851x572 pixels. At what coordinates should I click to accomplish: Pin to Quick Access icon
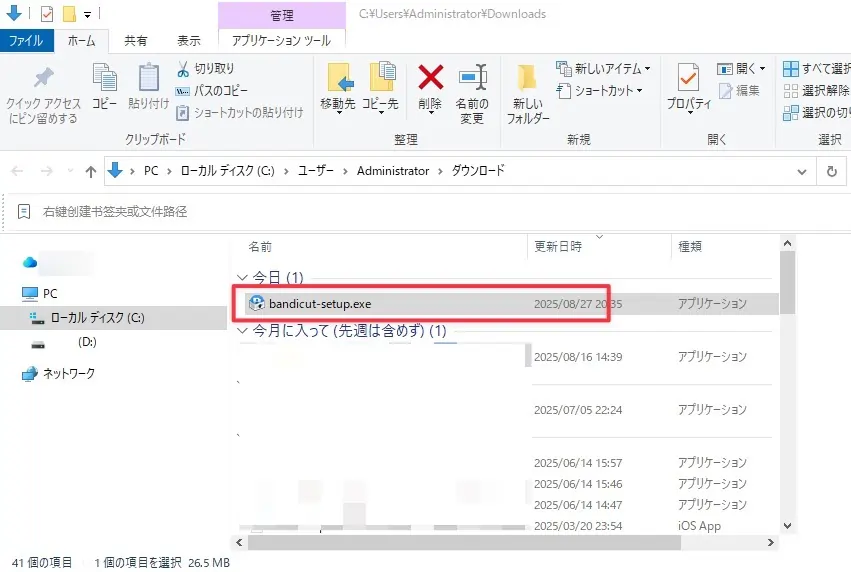pyautogui.click(x=43, y=78)
